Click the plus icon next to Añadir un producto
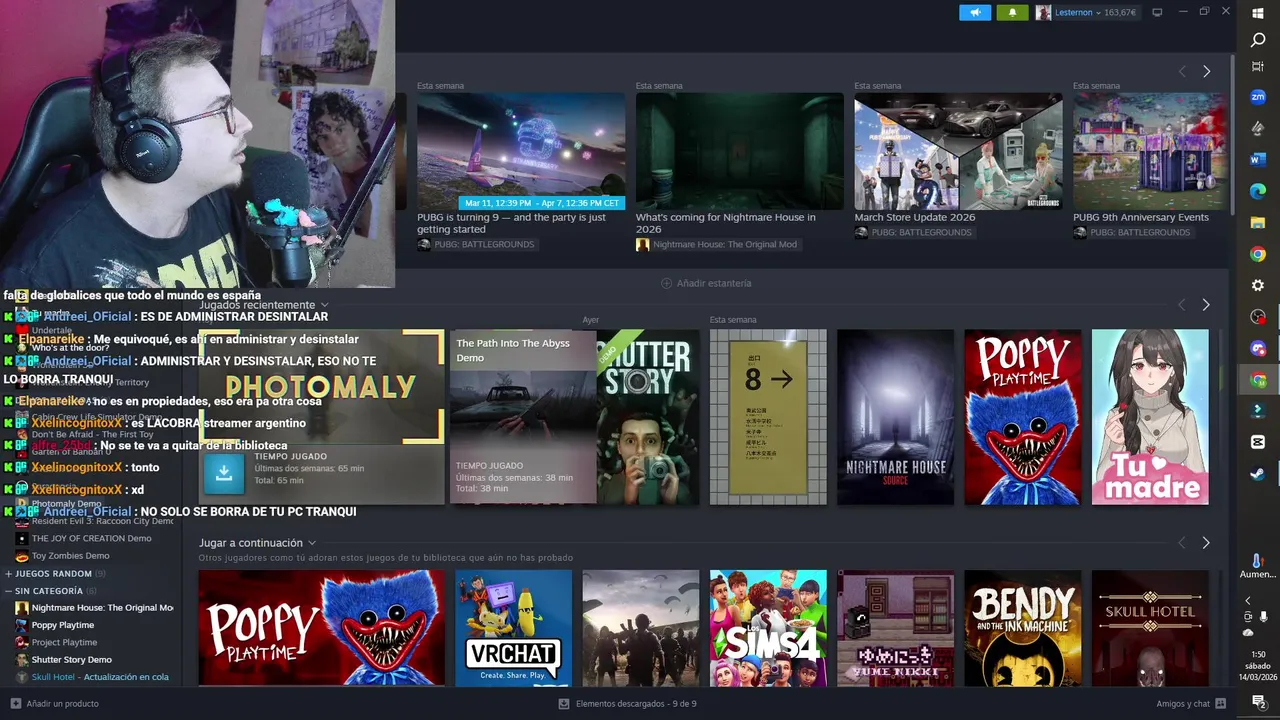 (x=15, y=704)
